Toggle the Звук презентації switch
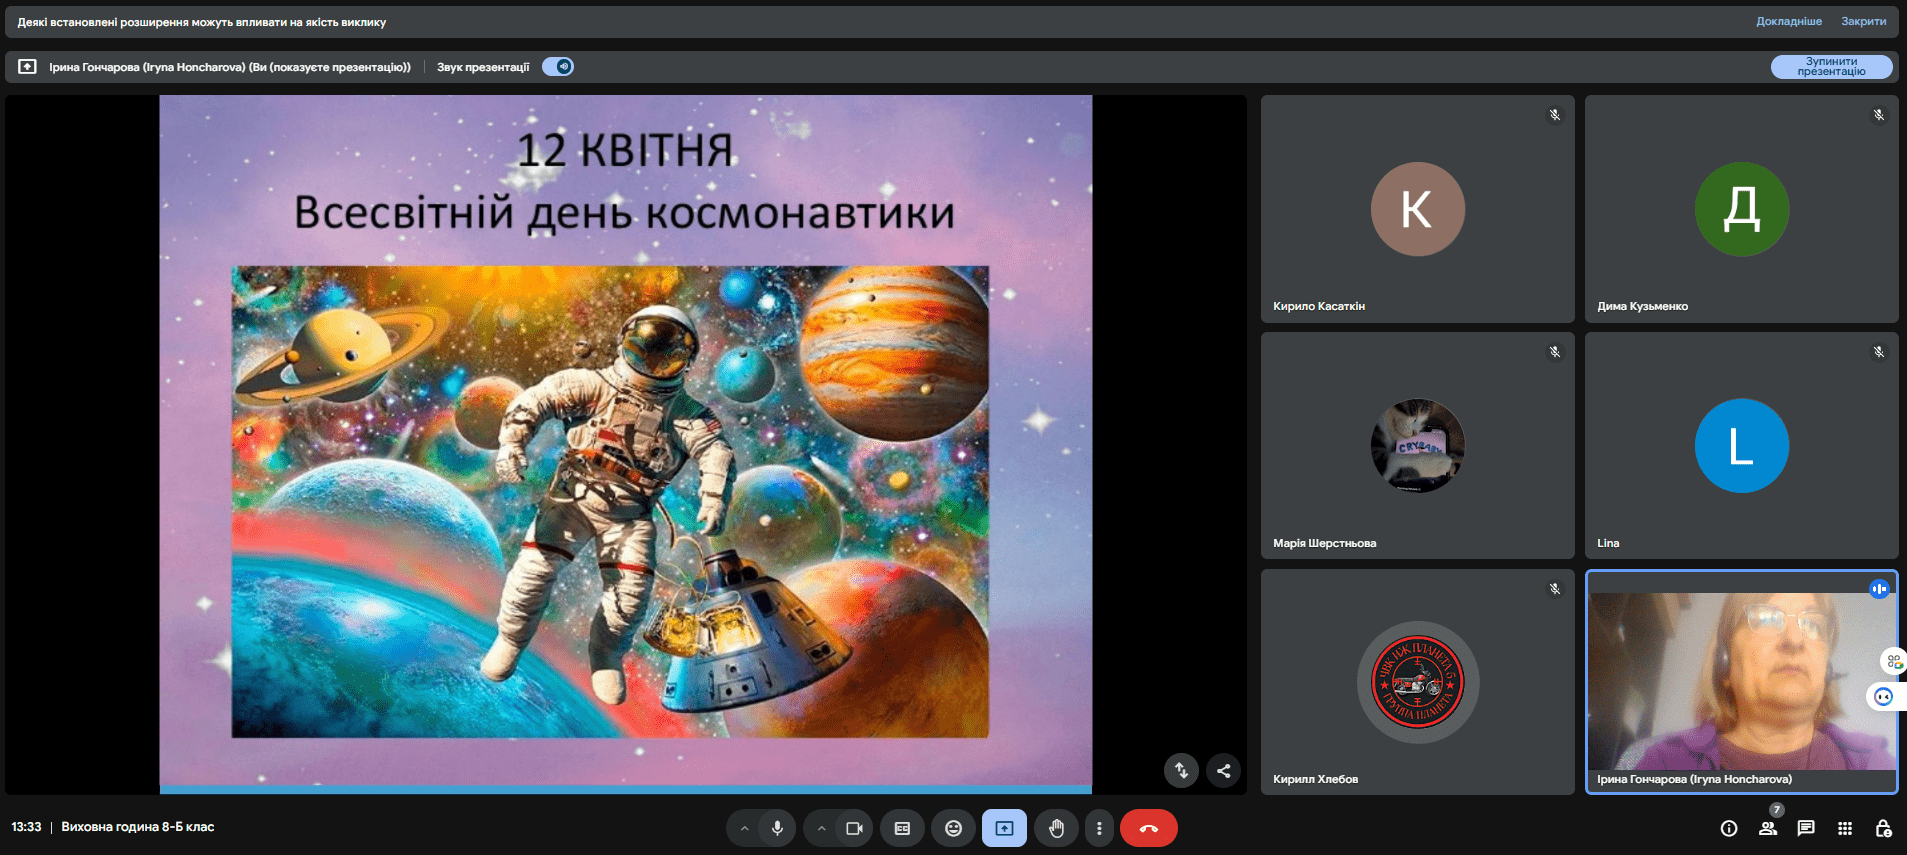The height and width of the screenshot is (855, 1907). click(558, 67)
